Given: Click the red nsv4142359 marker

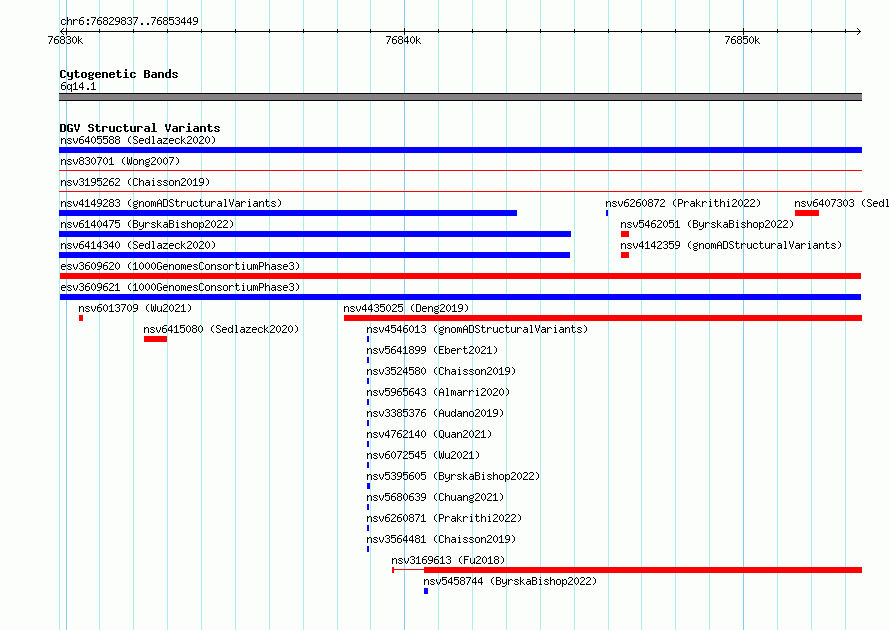Looking at the screenshot, I should (625, 255).
